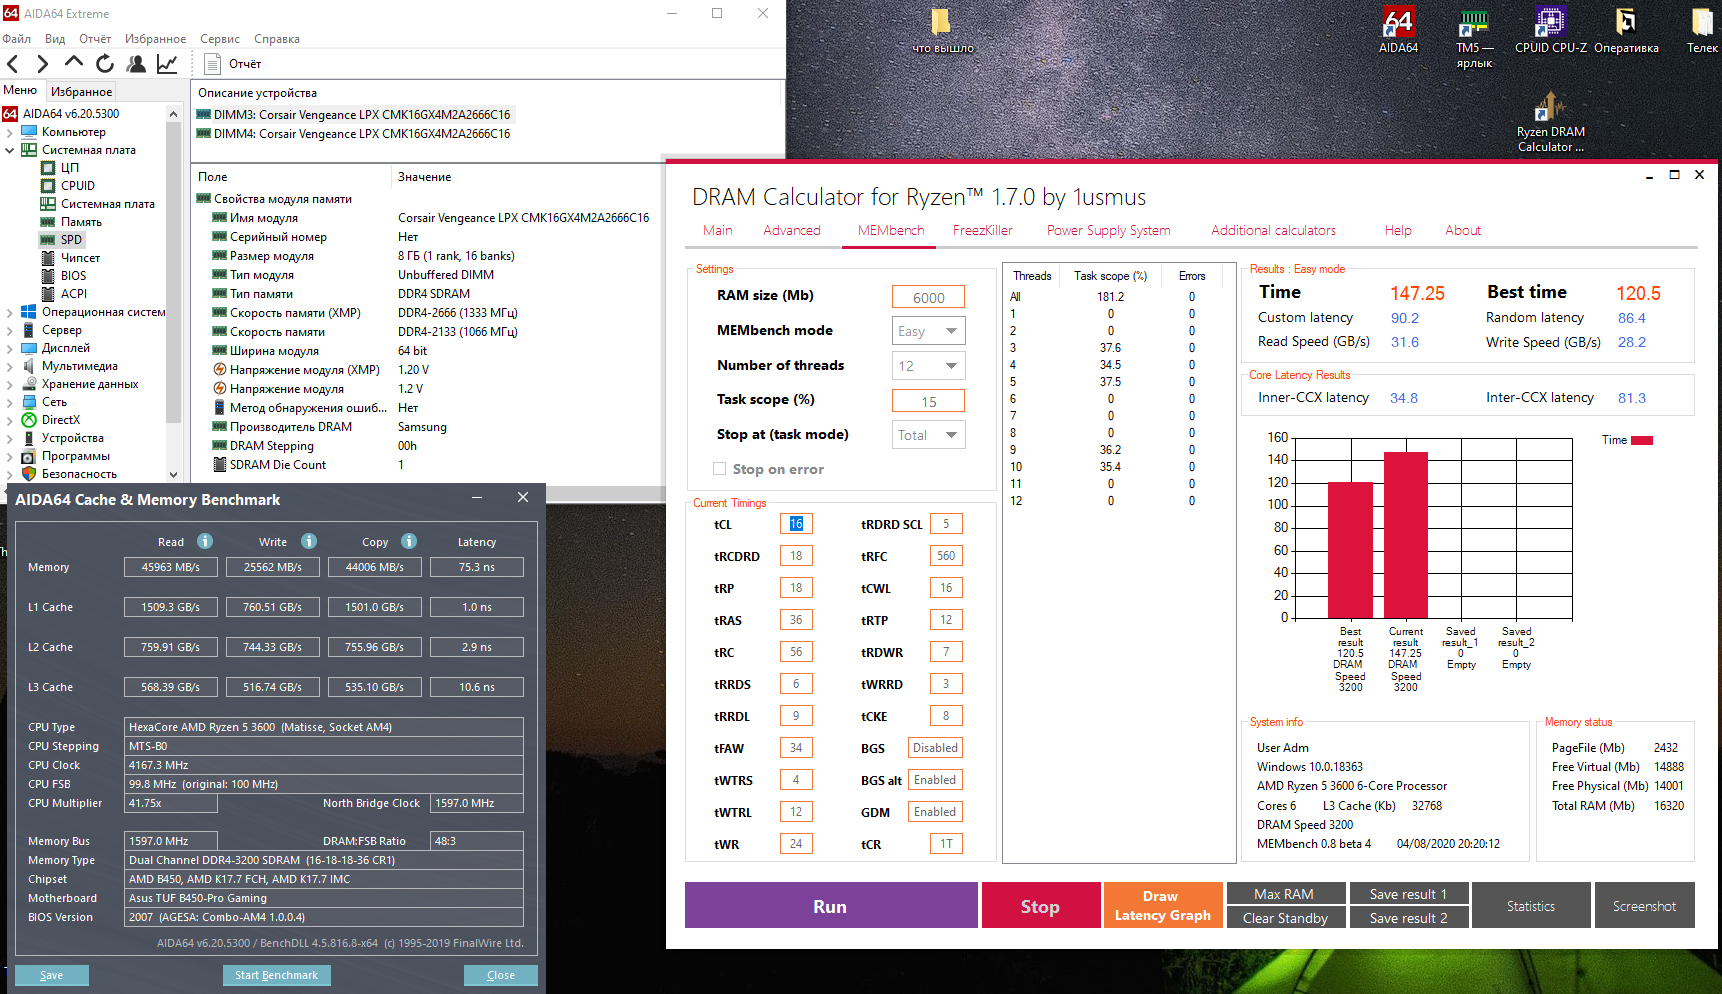Viewport: 1722px width, 994px height.
Task: Click the Screenshot button in DRAM Calculator
Action: [x=1644, y=906]
